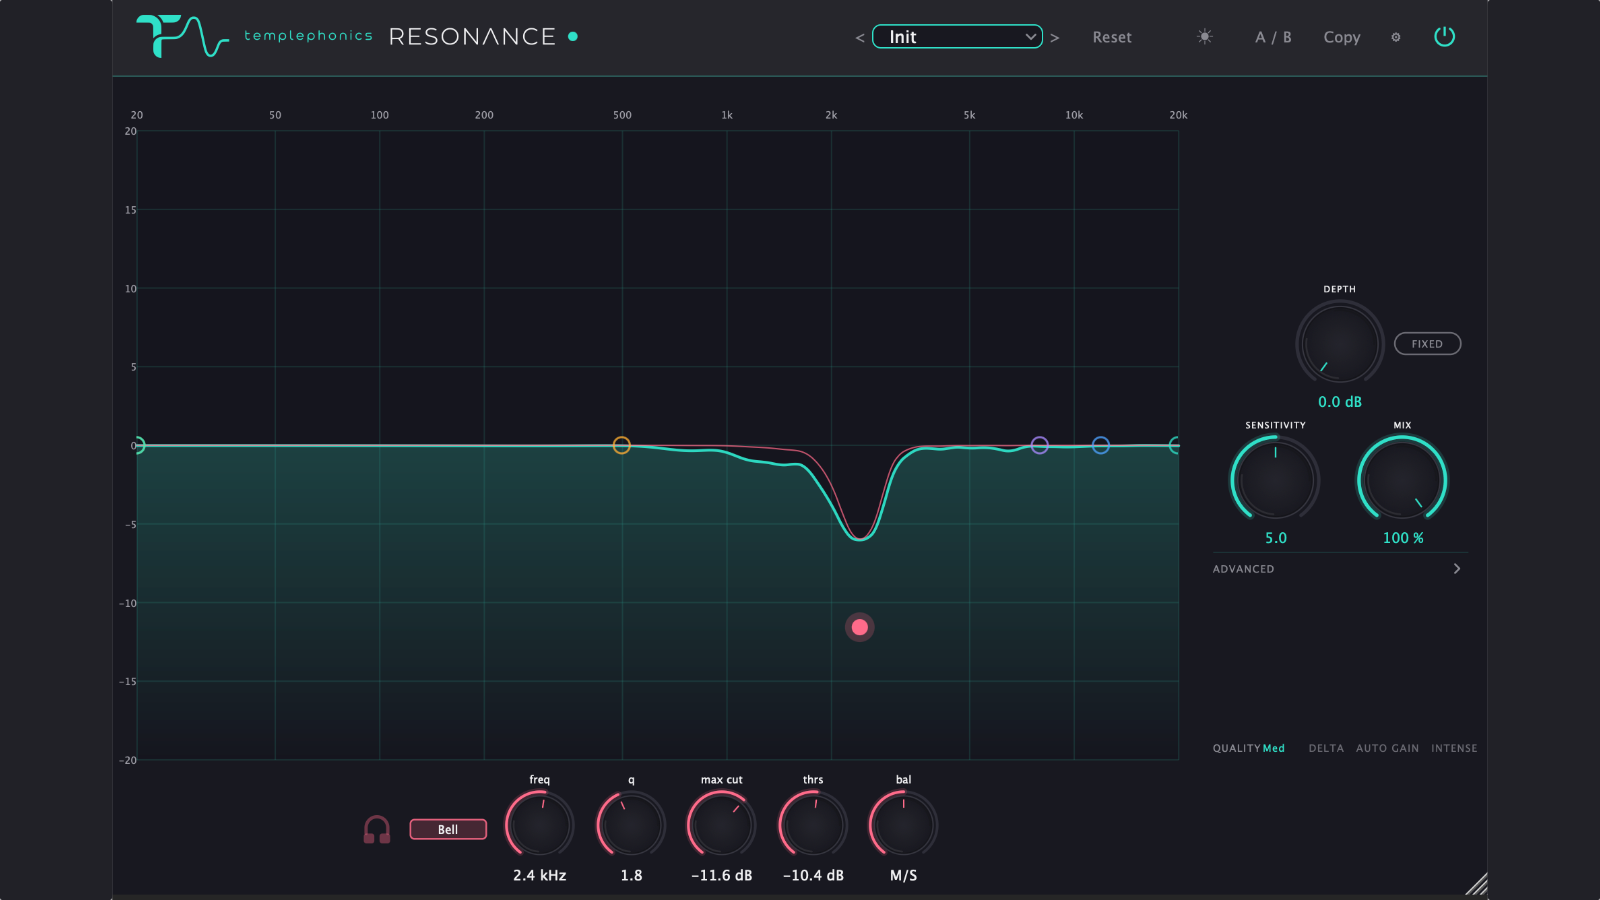Toggle light theme sun icon
Screen dimensions: 1600x900
pyautogui.click(x=1205, y=37)
